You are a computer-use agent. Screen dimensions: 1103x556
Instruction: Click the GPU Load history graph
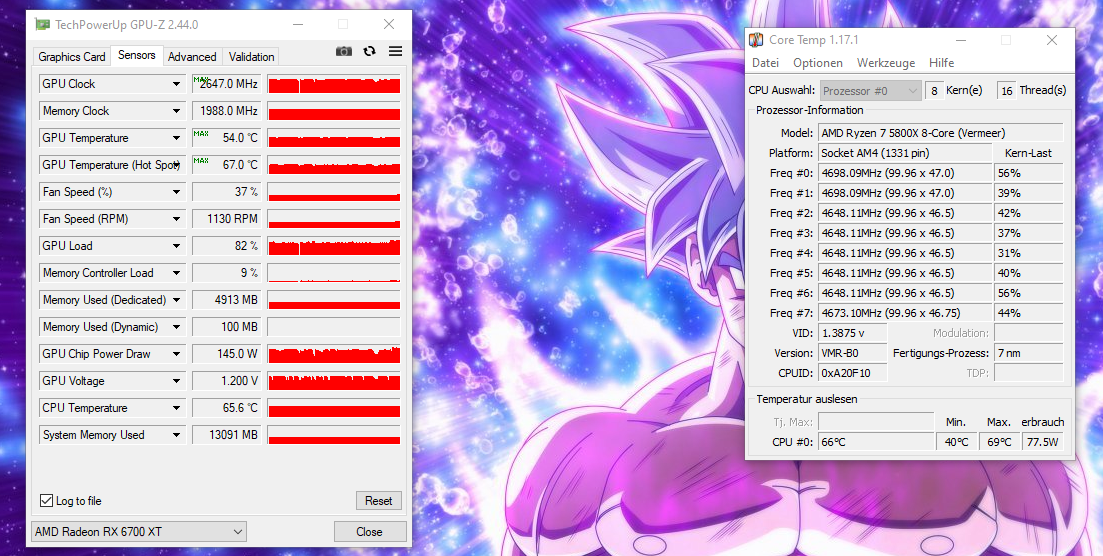(333, 246)
